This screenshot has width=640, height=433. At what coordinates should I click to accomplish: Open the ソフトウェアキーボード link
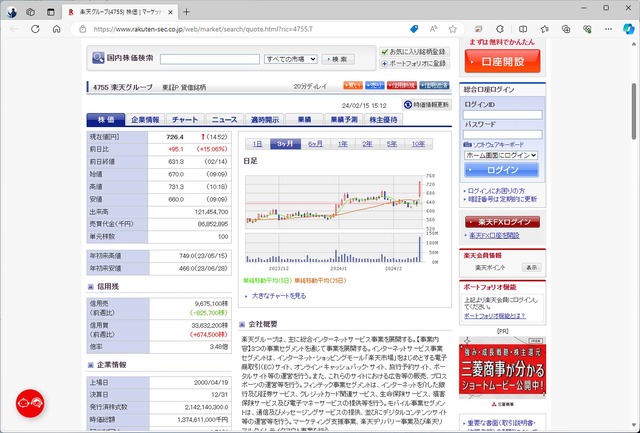click(498, 145)
